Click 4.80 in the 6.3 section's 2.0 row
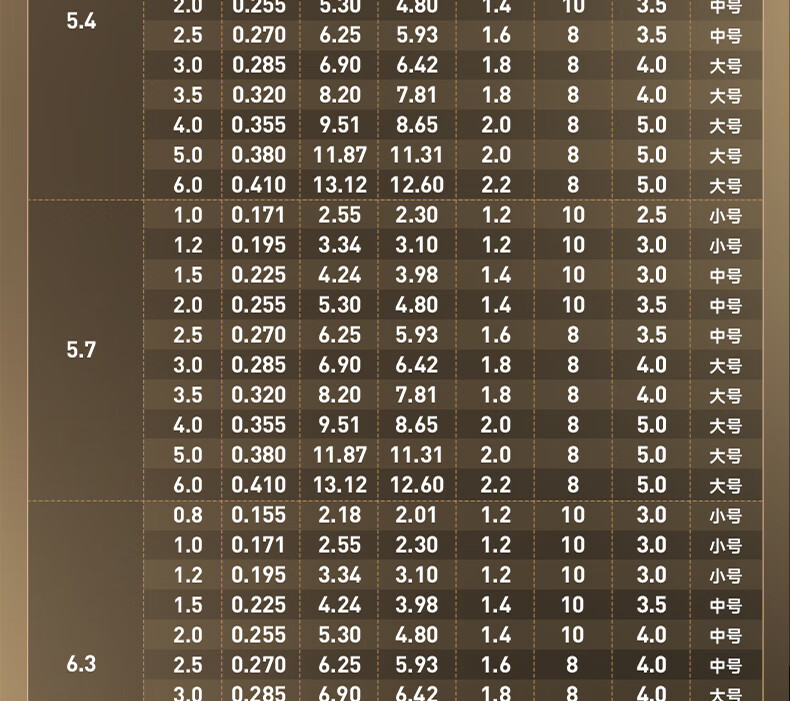790x701 pixels. pyautogui.click(x=416, y=635)
